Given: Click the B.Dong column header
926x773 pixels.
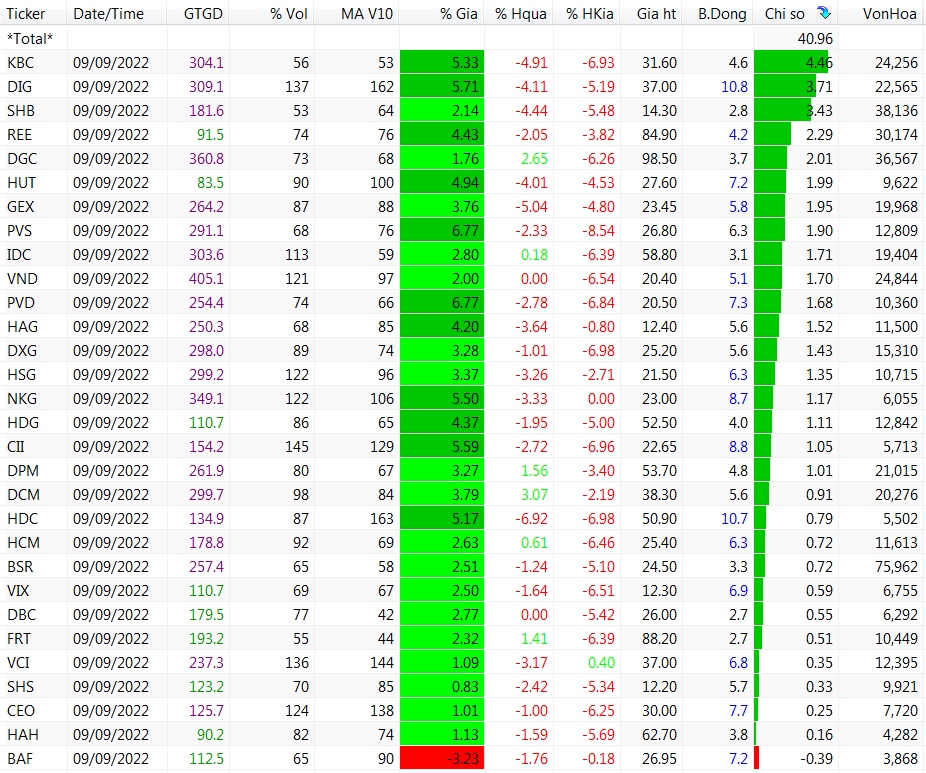Looking at the screenshot, I should pyautogui.click(x=722, y=14).
